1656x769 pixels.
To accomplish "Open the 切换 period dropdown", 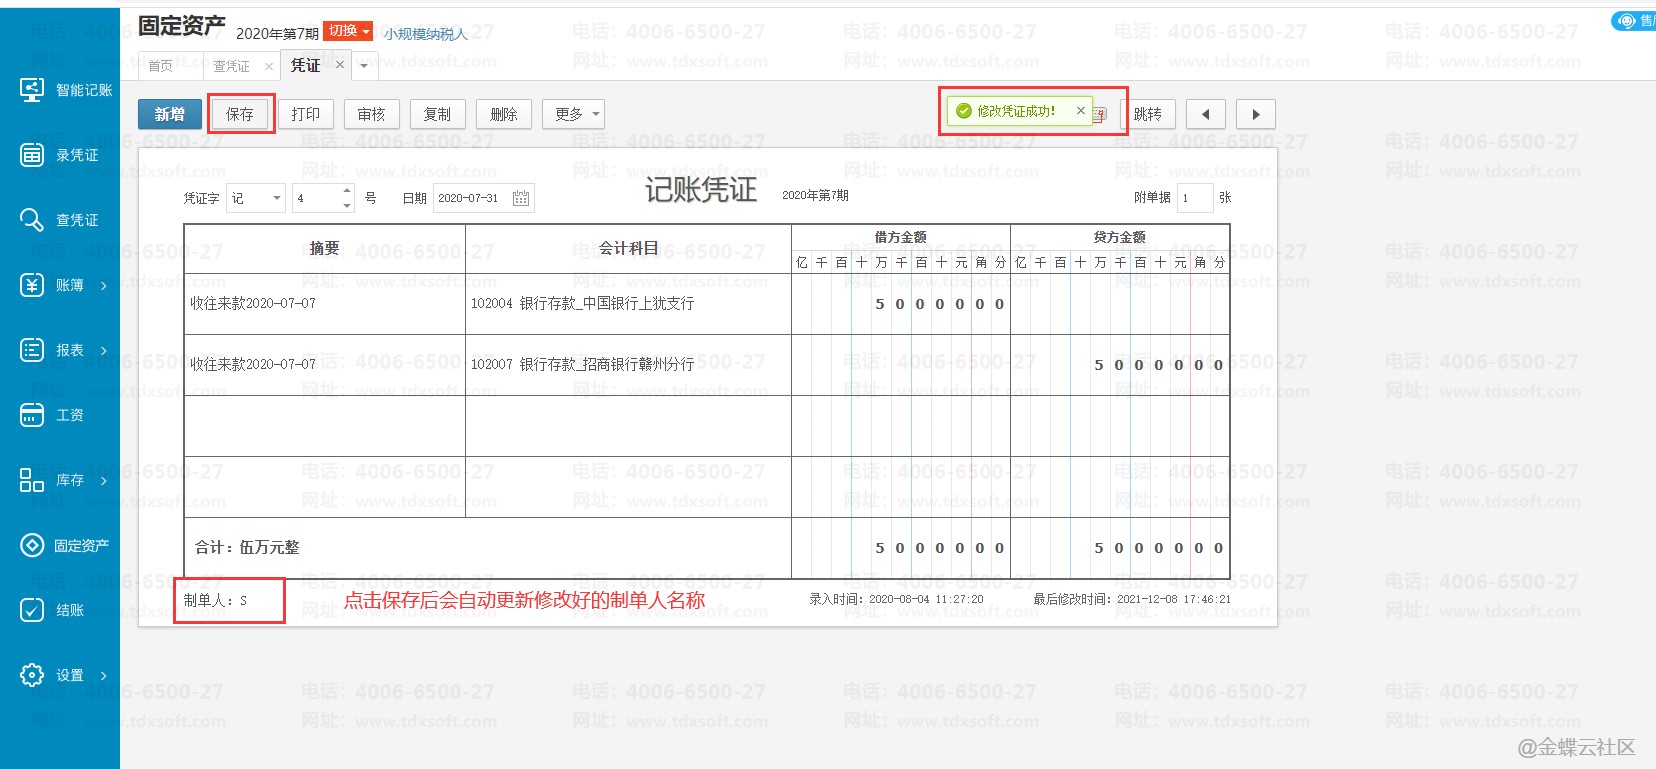I will point(348,32).
